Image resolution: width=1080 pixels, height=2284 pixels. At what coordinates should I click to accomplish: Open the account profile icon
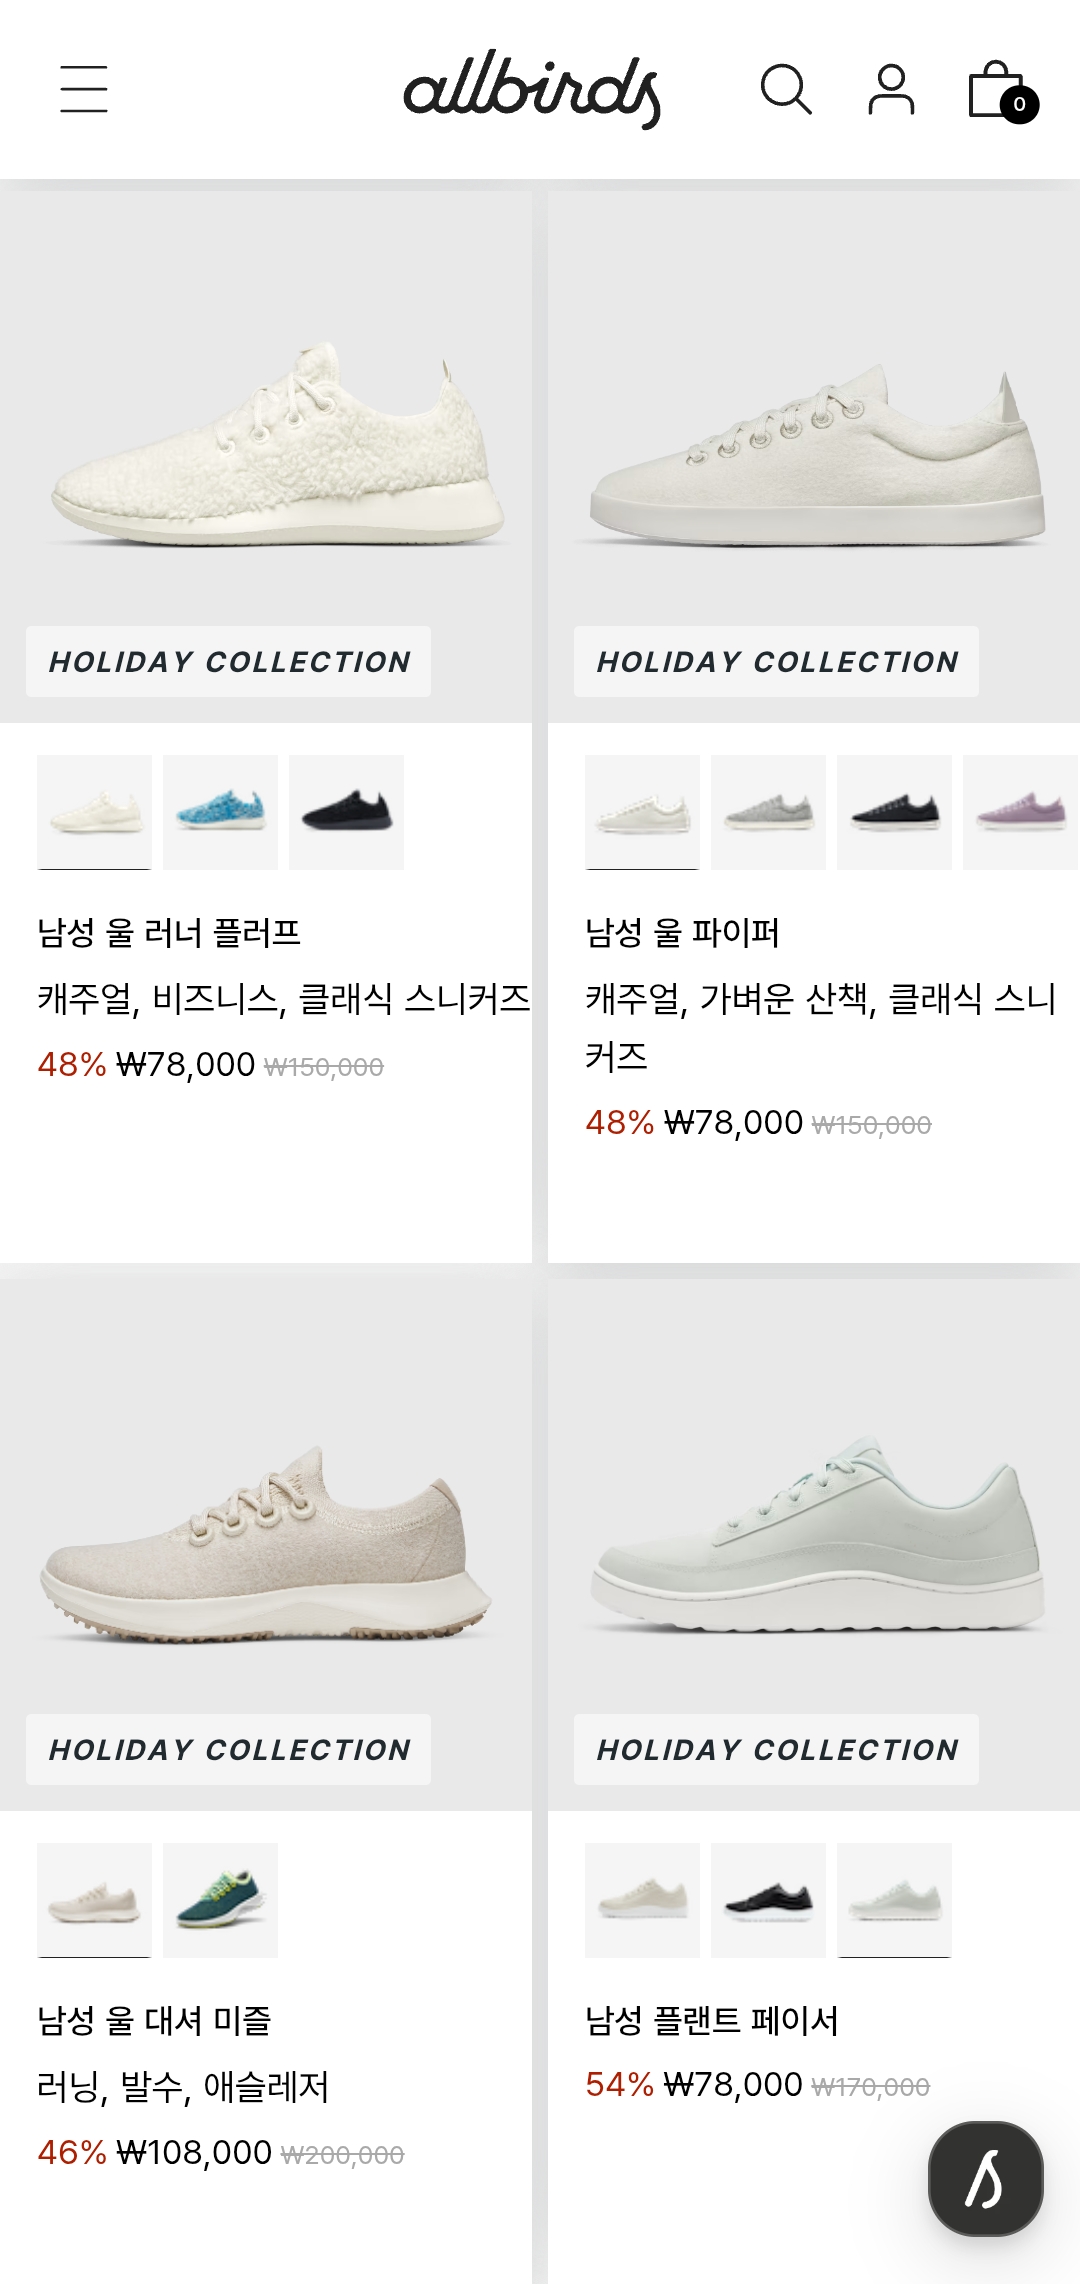891,90
